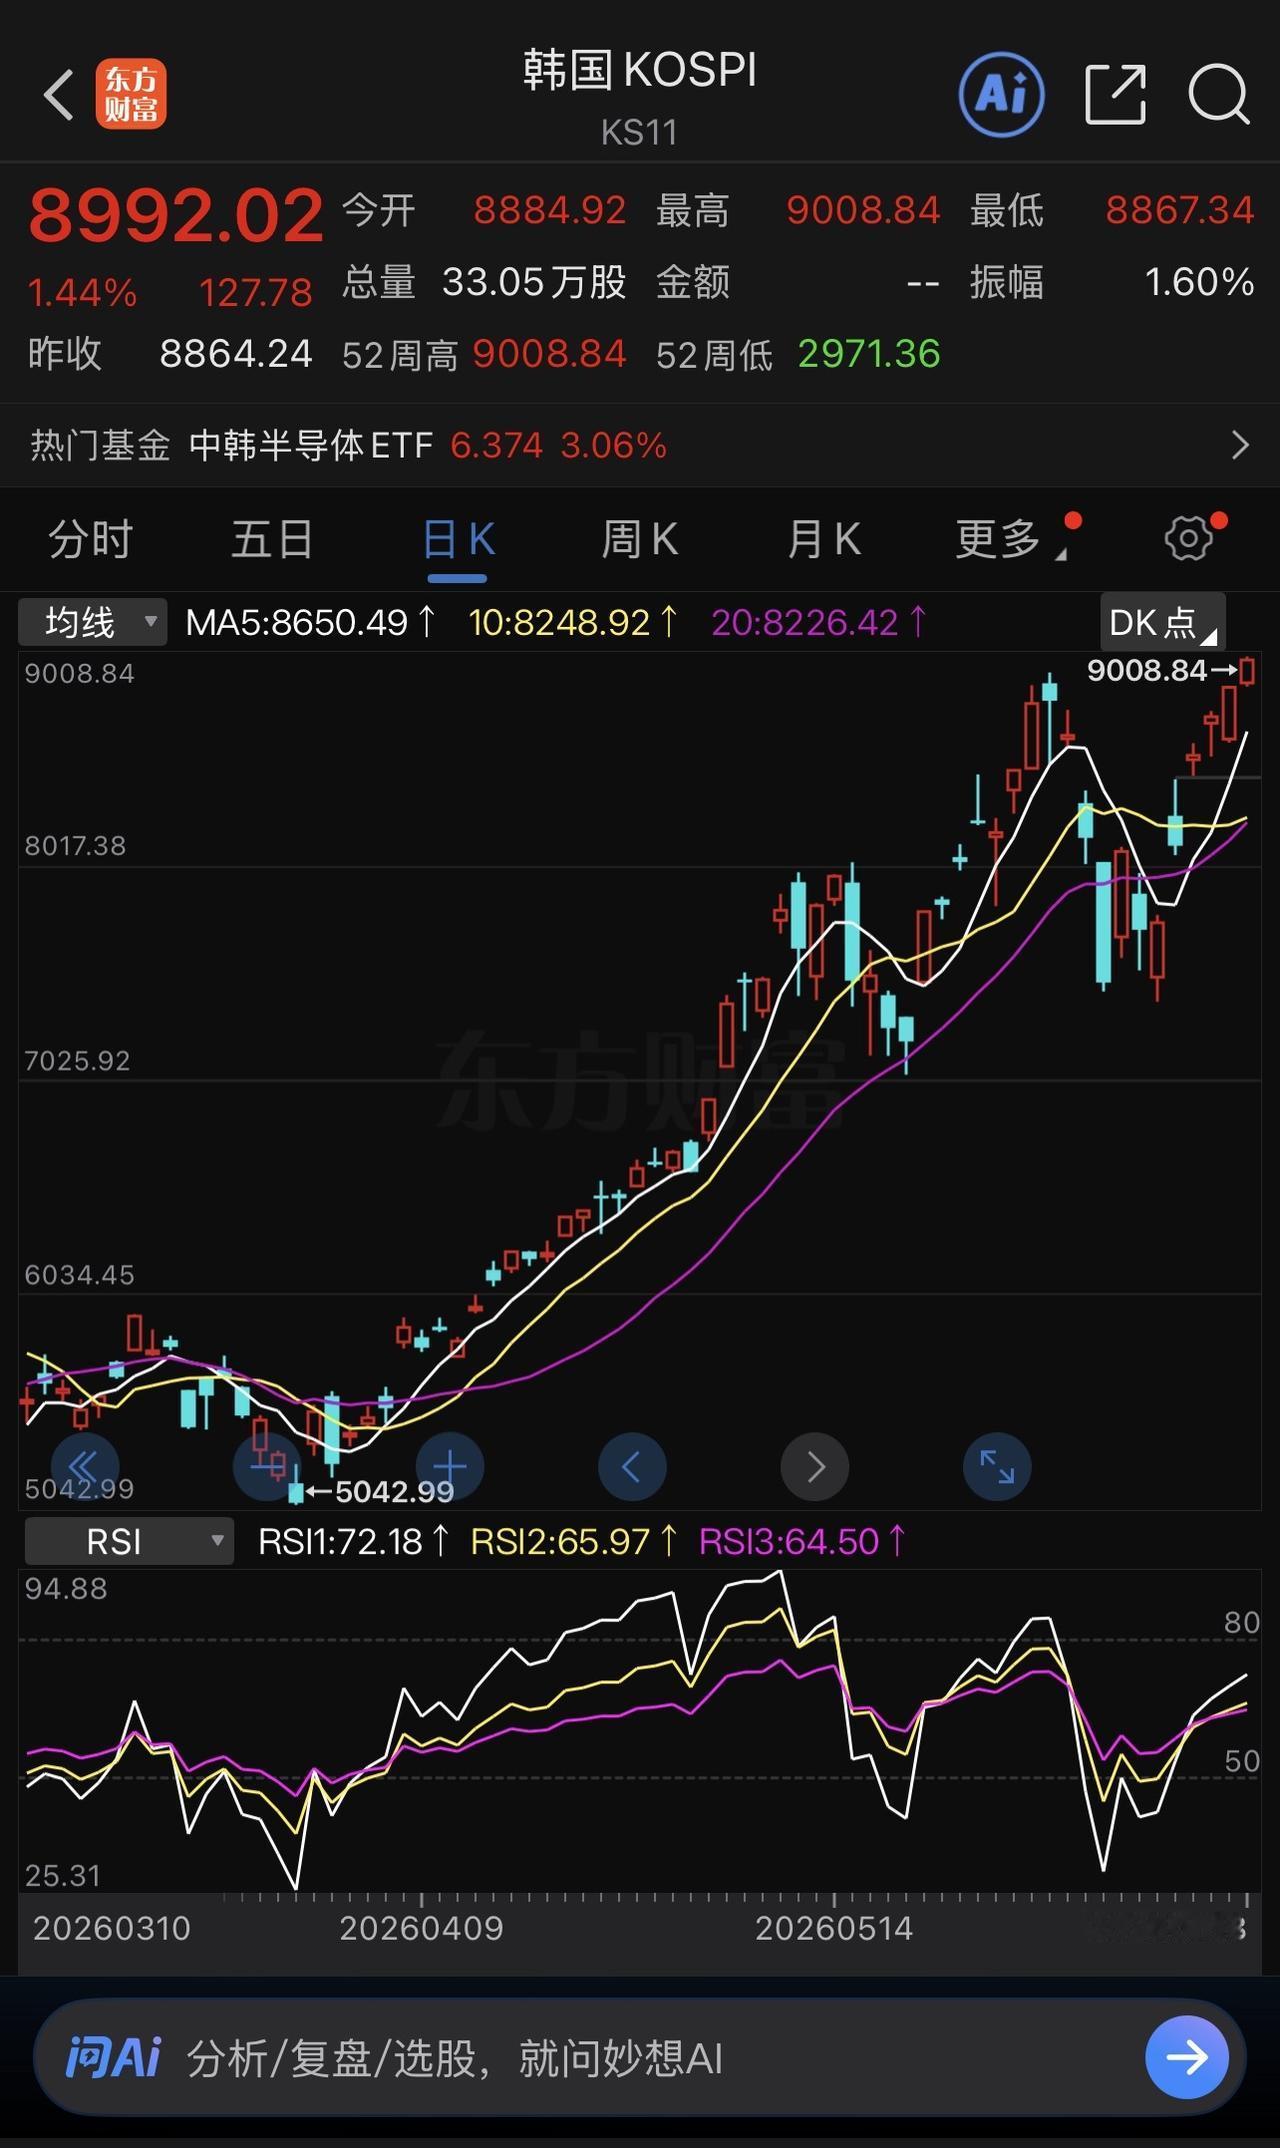Tap the RSI2:65.97 value

[575, 1541]
